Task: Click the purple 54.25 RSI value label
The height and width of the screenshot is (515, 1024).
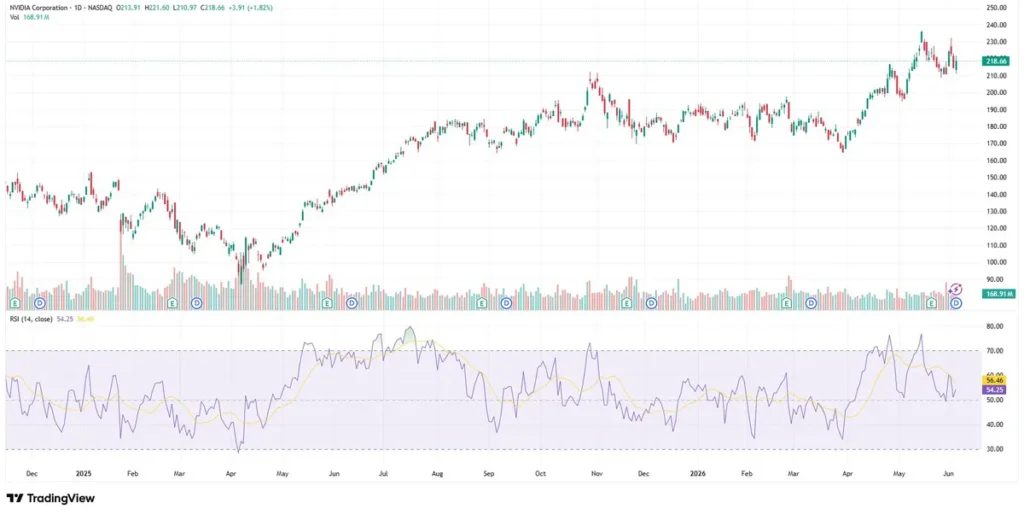Action: click(x=996, y=389)
